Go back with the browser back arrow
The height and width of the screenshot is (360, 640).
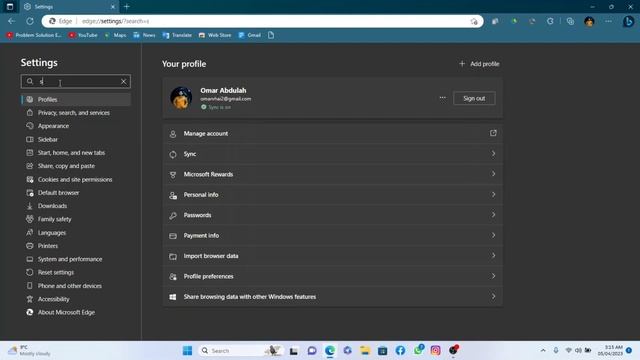click(11, 21)
